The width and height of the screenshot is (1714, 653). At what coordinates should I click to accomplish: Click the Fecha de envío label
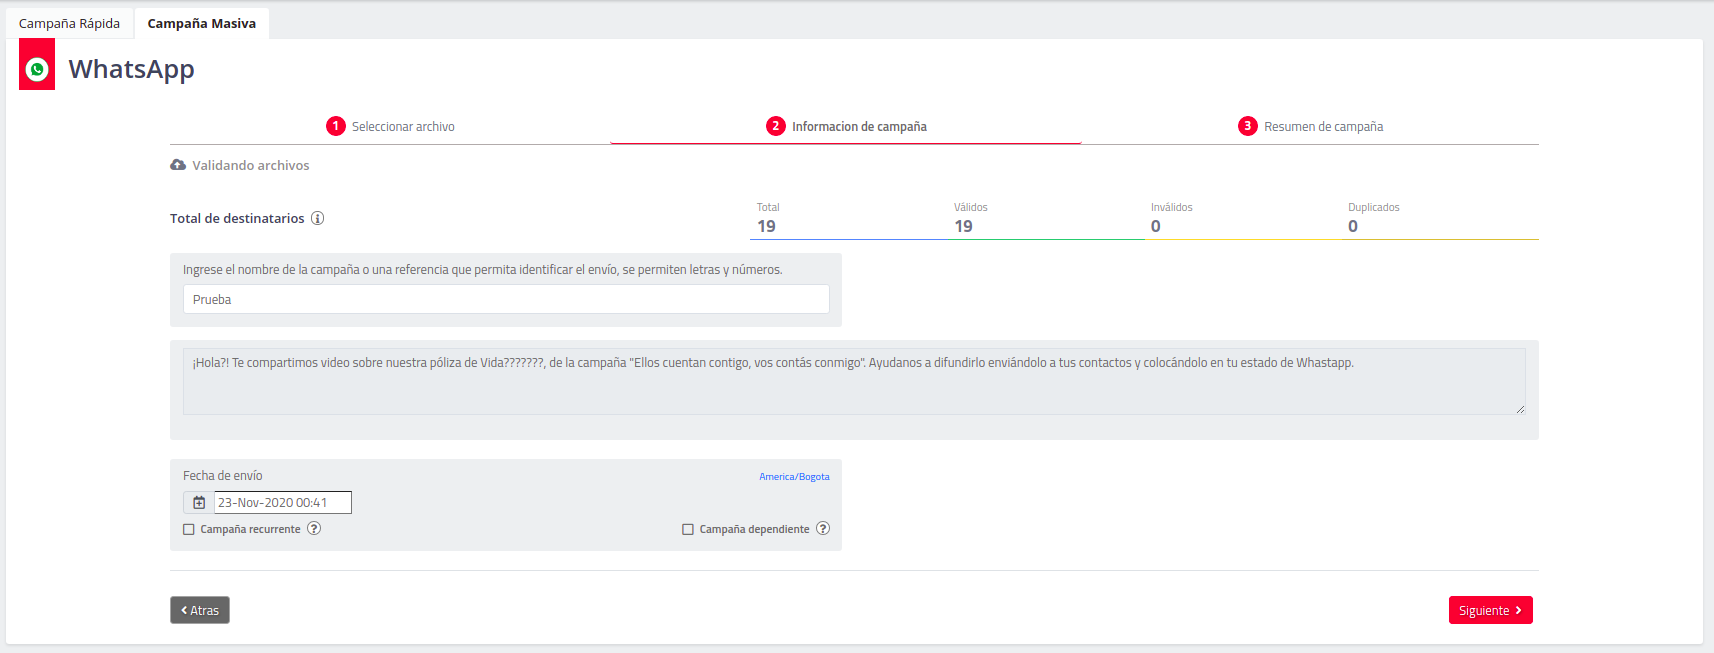pyautogui.click(x=223, y=476)
